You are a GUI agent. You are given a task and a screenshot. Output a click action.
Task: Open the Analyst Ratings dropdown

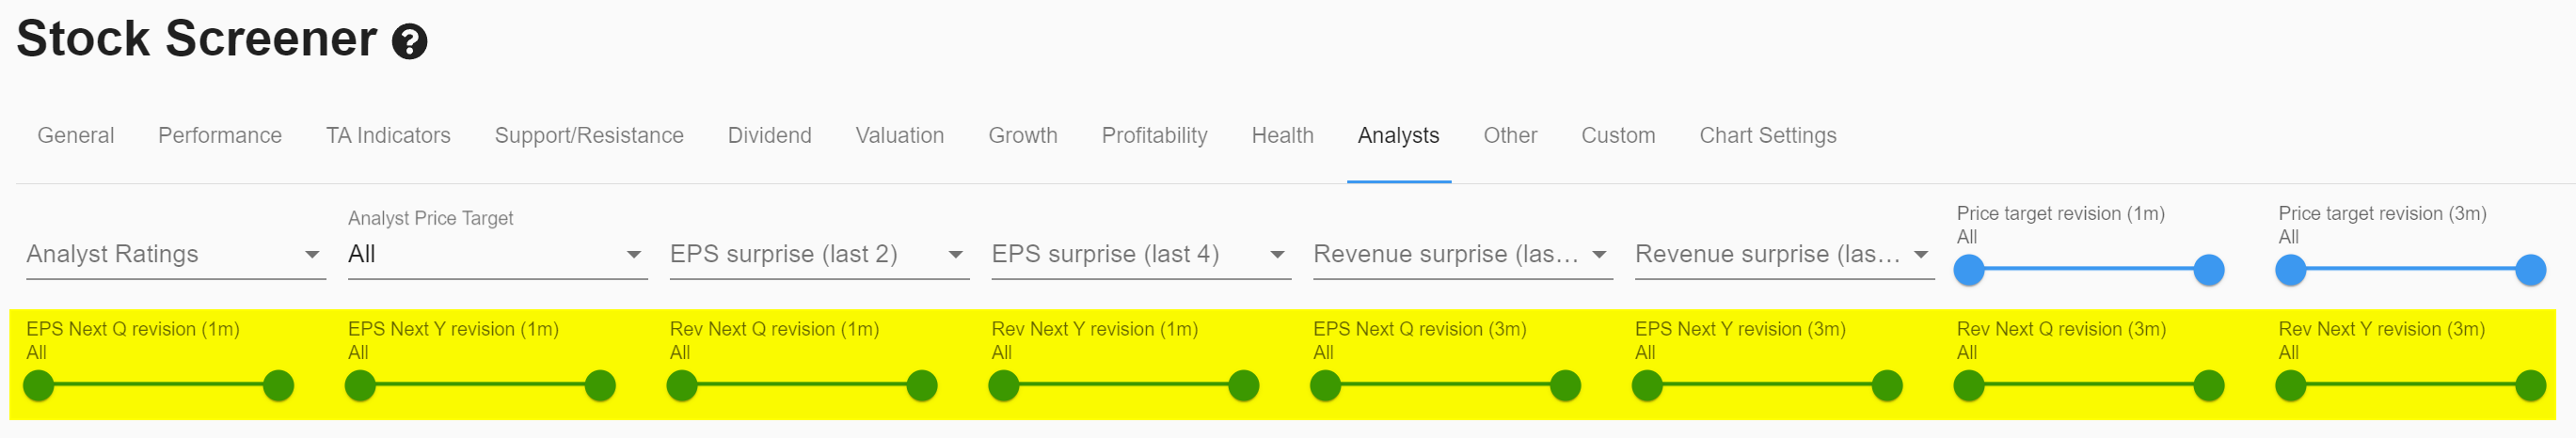[176, 255]
